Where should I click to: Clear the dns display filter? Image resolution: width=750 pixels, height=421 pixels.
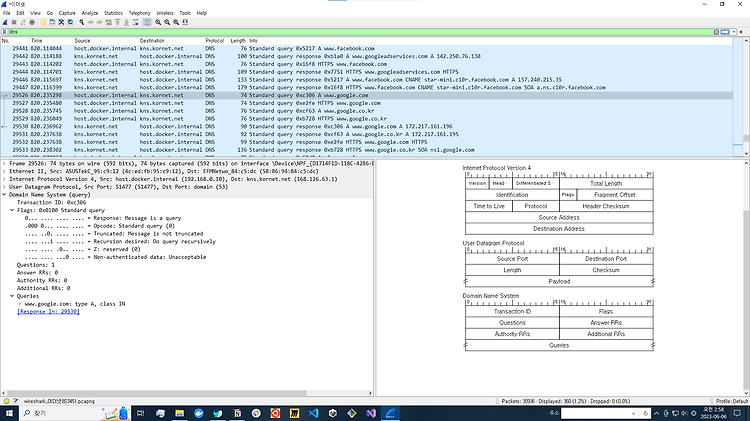[716, 32]
